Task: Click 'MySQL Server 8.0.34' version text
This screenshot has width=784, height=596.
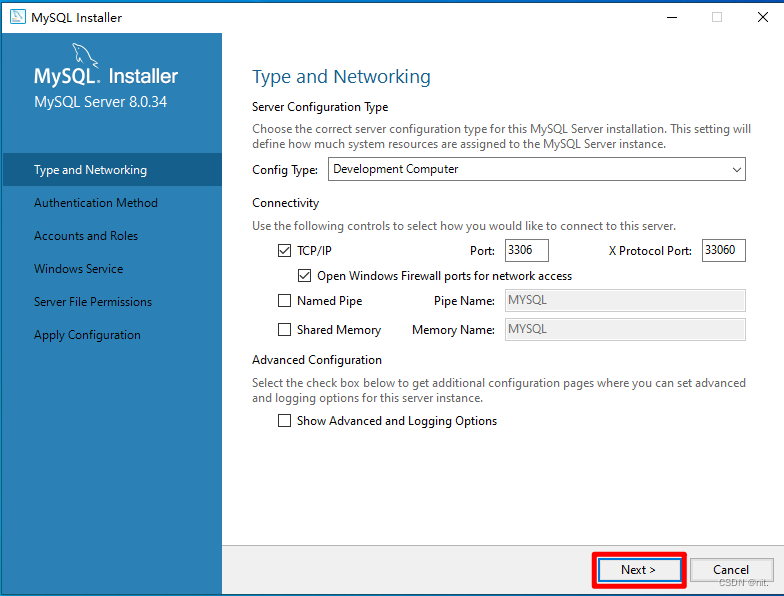Action: click(x=100, y=102)
